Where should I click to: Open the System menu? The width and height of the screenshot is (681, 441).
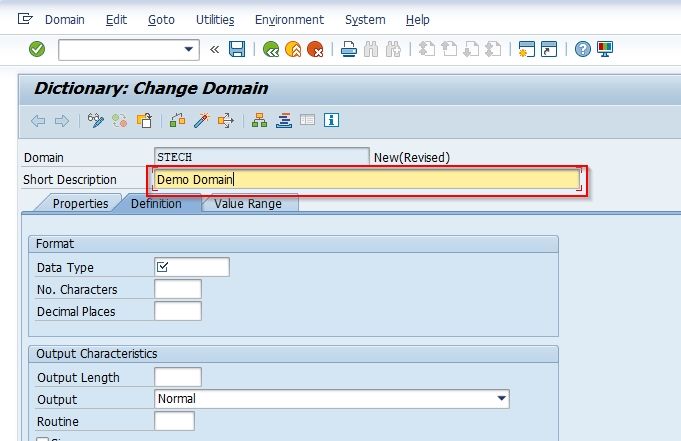365,20
